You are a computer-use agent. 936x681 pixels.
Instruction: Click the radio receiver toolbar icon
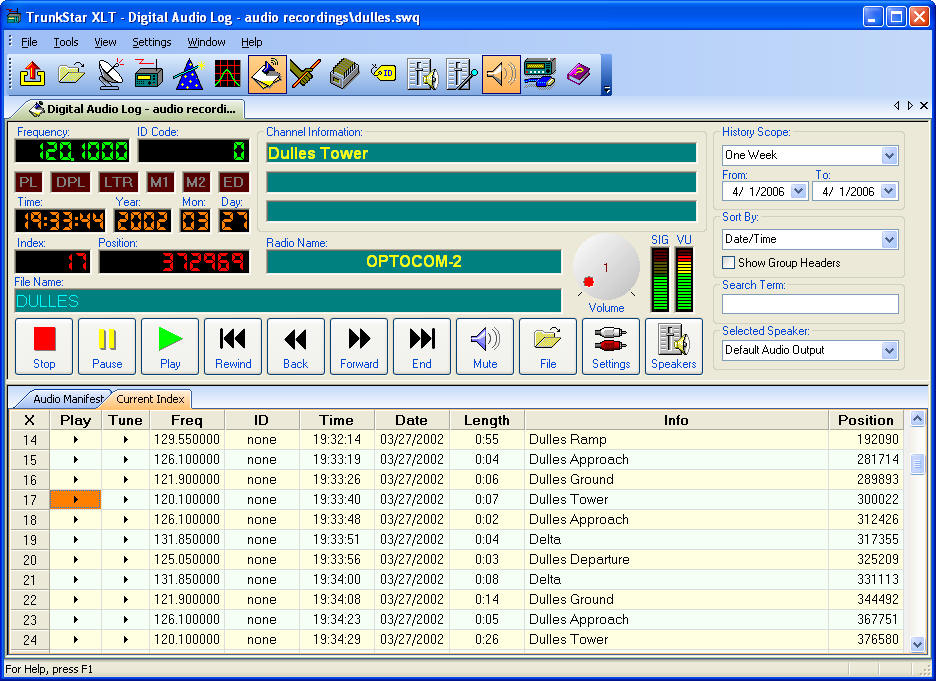click(x=149, y=75)
